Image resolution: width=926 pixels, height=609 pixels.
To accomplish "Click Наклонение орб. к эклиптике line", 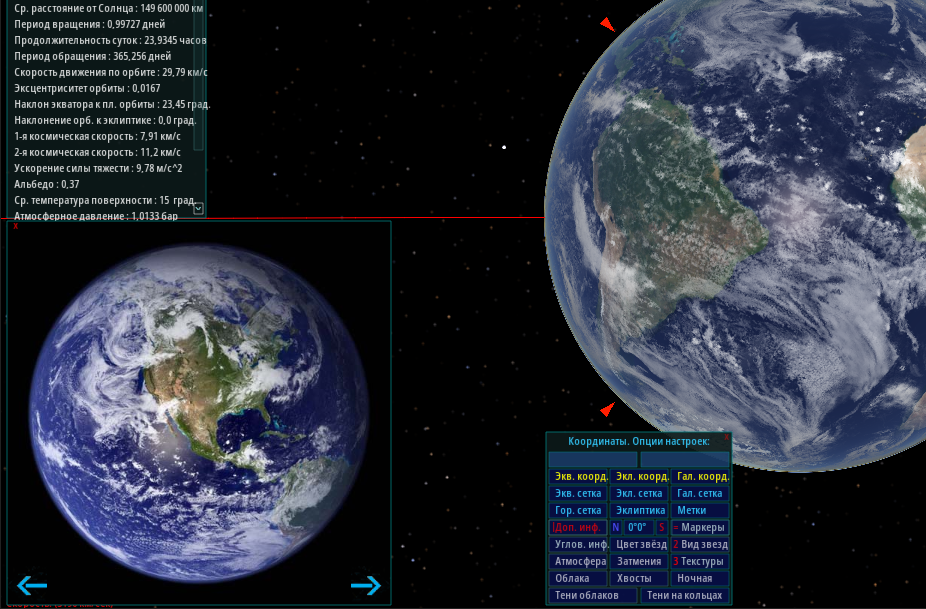I will coord(105,121).
